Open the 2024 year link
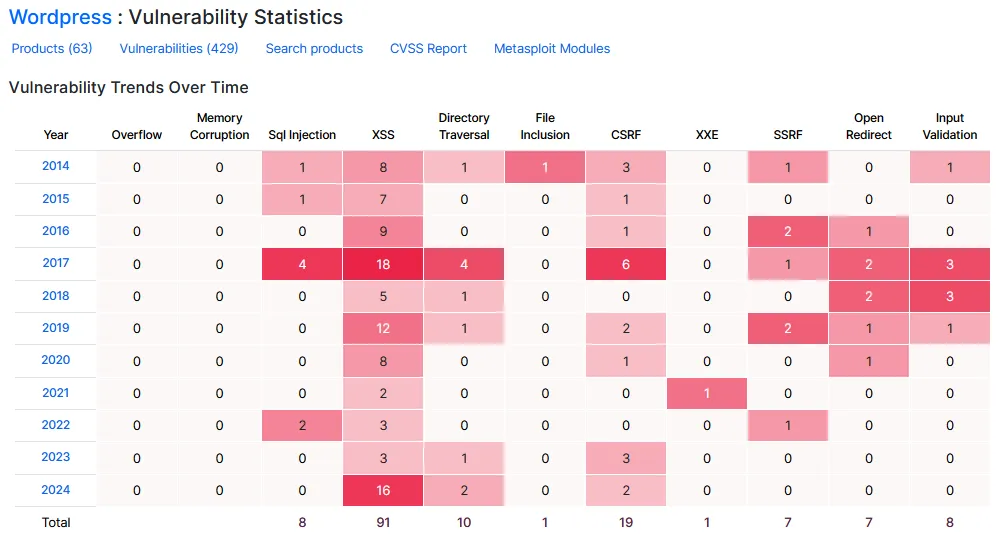This screenshot has width=1007, height=546. coord(56,490)
